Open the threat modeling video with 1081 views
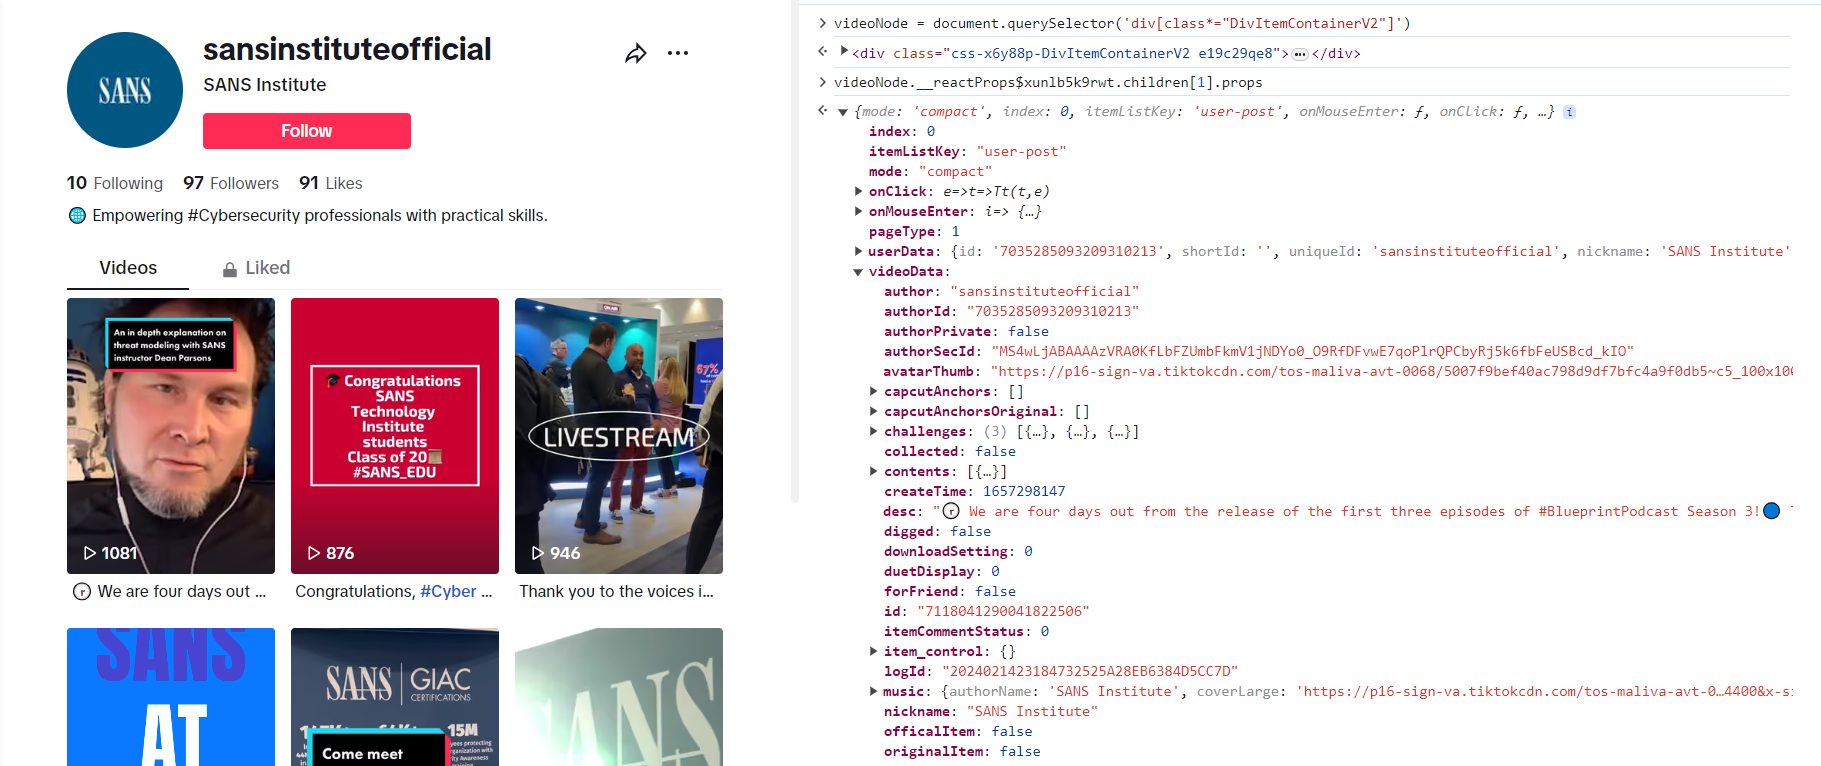 (171, 436)
